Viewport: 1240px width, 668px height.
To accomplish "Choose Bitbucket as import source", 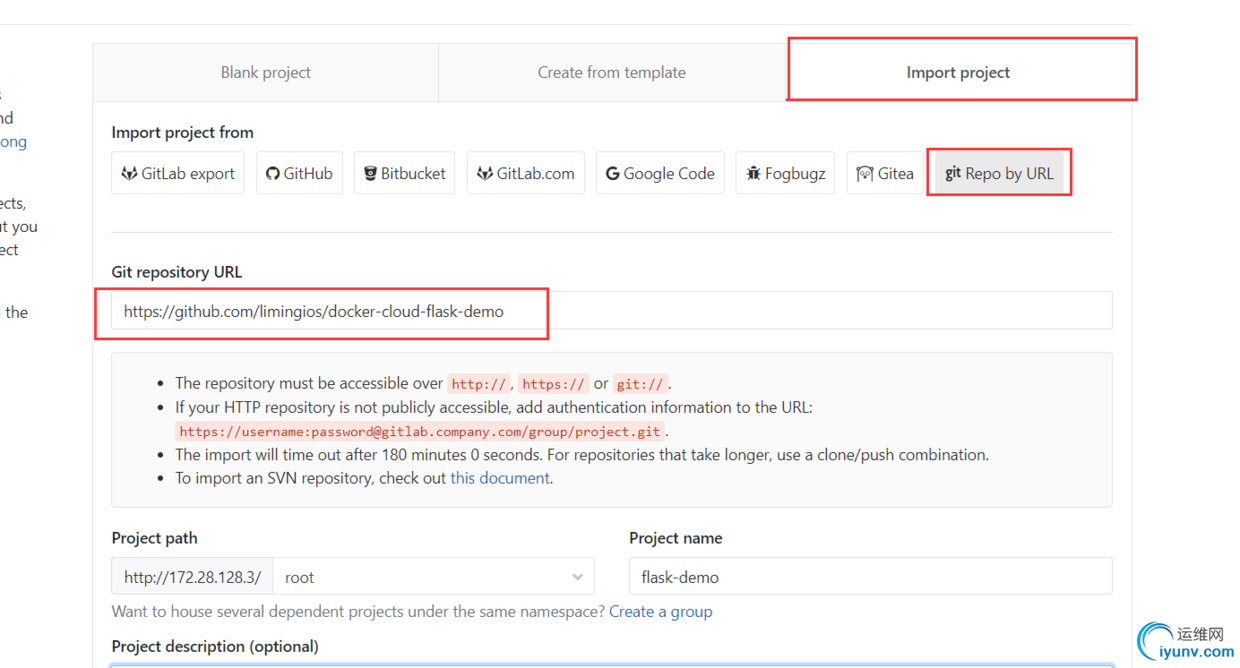I will pos(404,173).
